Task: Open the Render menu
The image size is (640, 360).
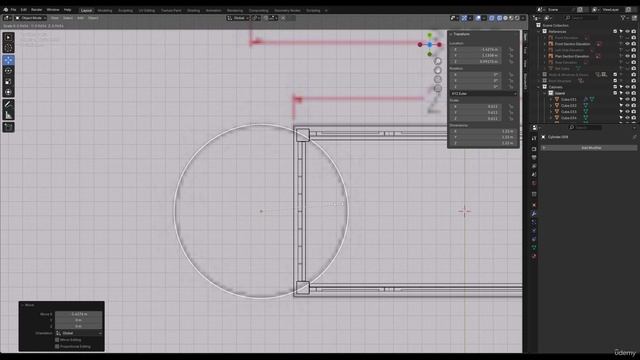Action: (x=37, y=10)
